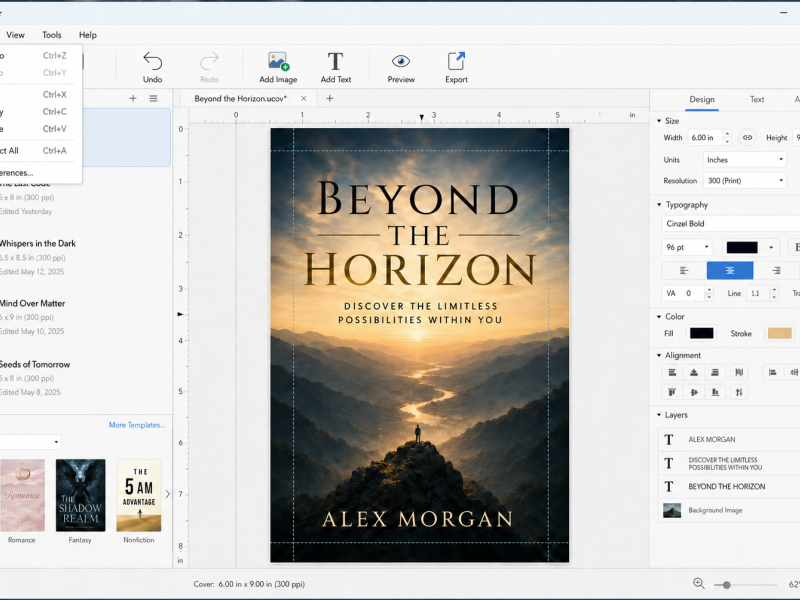Viewport: 800px width, 600px height.
Task: Distribute objects horizontally
Action: 739,372
